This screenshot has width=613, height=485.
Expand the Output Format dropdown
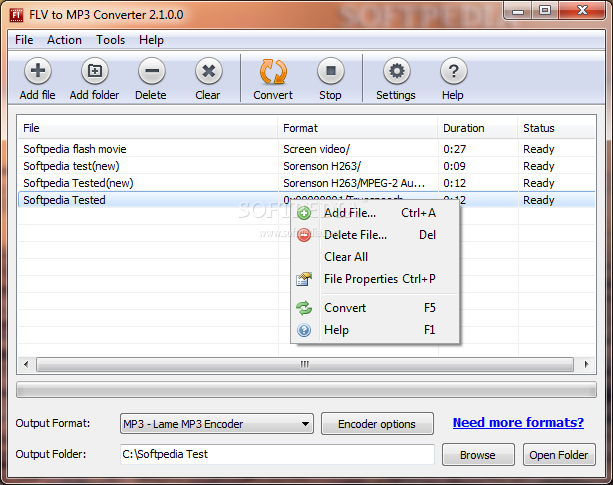(217, 424)
